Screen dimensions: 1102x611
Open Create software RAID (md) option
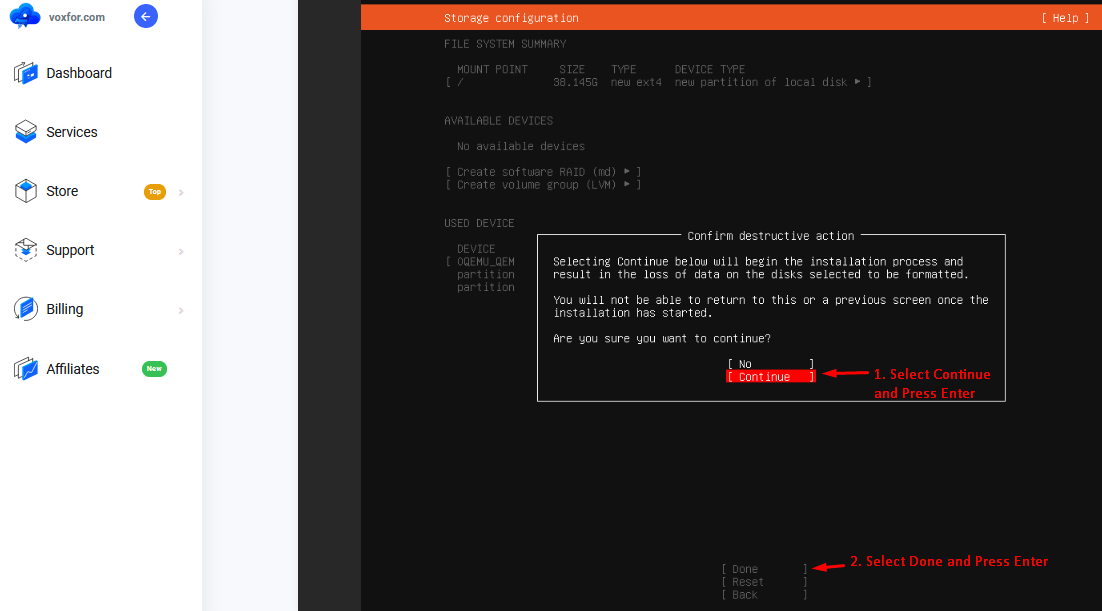(543, 171)
